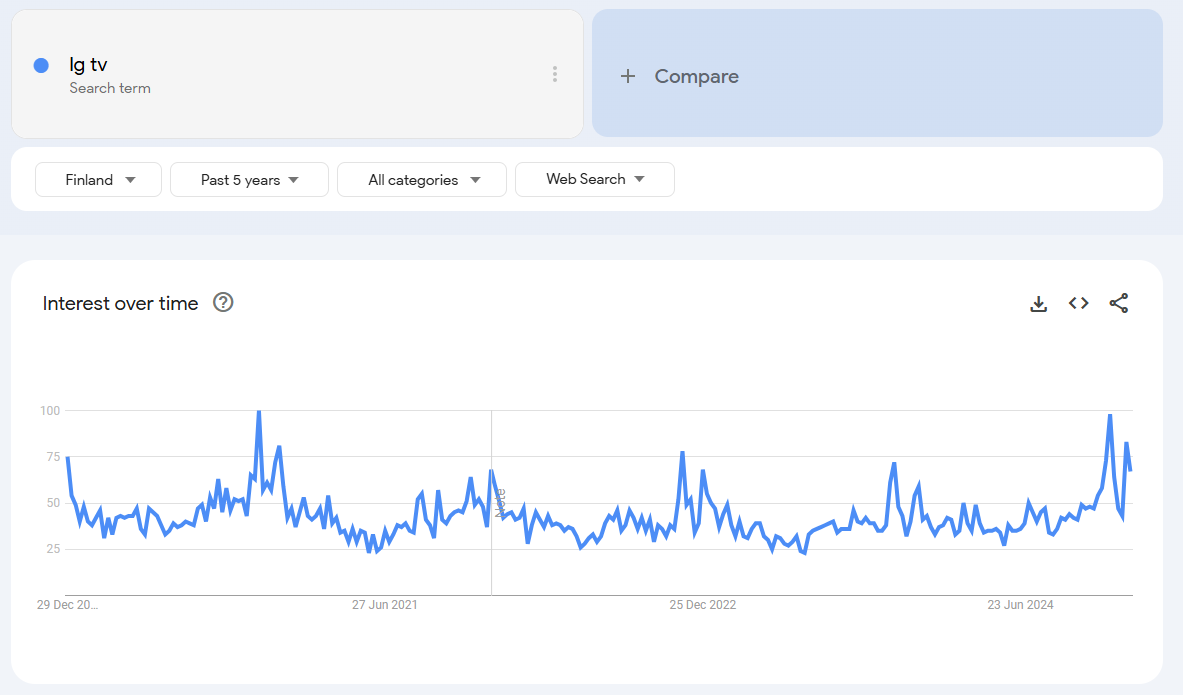Click the 23 Jun 2024 axis label
The image size is (1183, 695).
[1020, 605]
